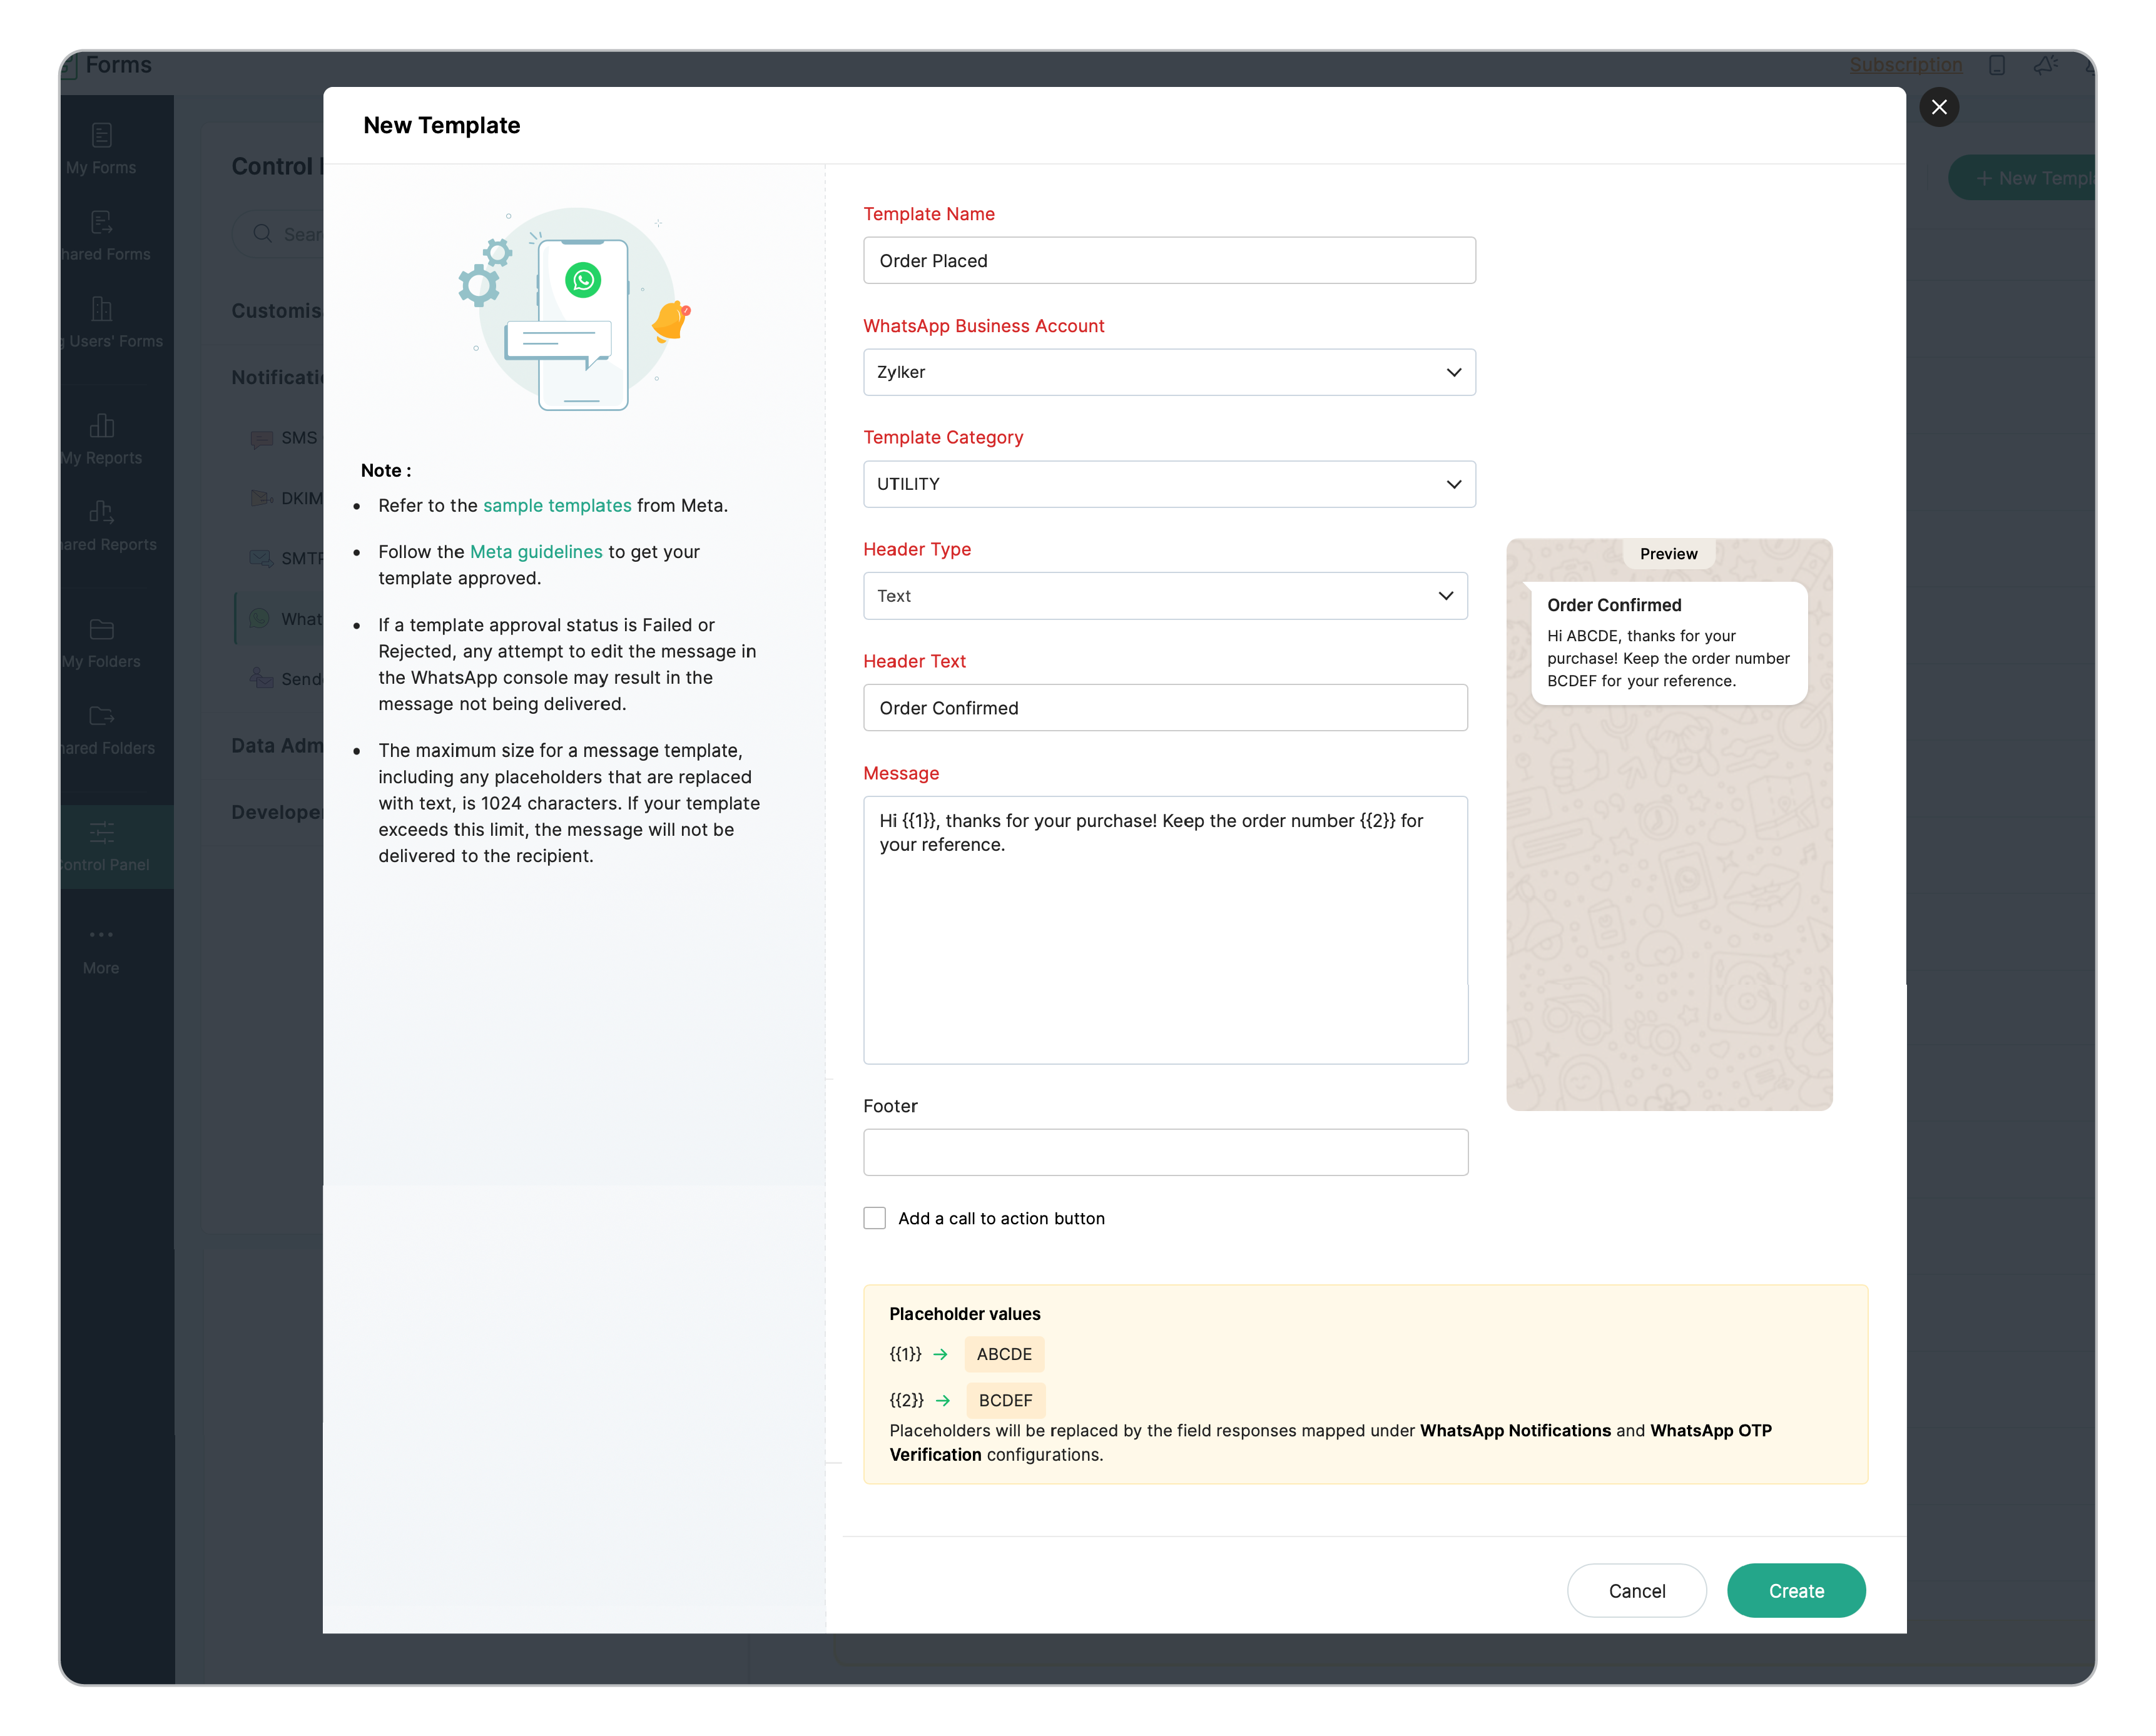Click the Cancel button
Image resolution: width=2156 pixels, height=1736 pixels.
pos(1636,1591)
